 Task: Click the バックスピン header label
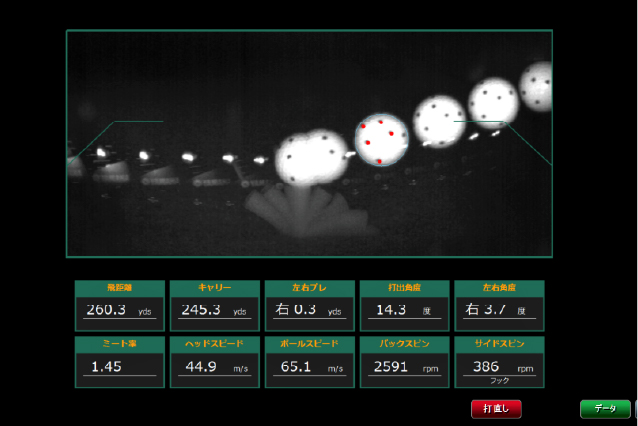(x=403, y=343)
